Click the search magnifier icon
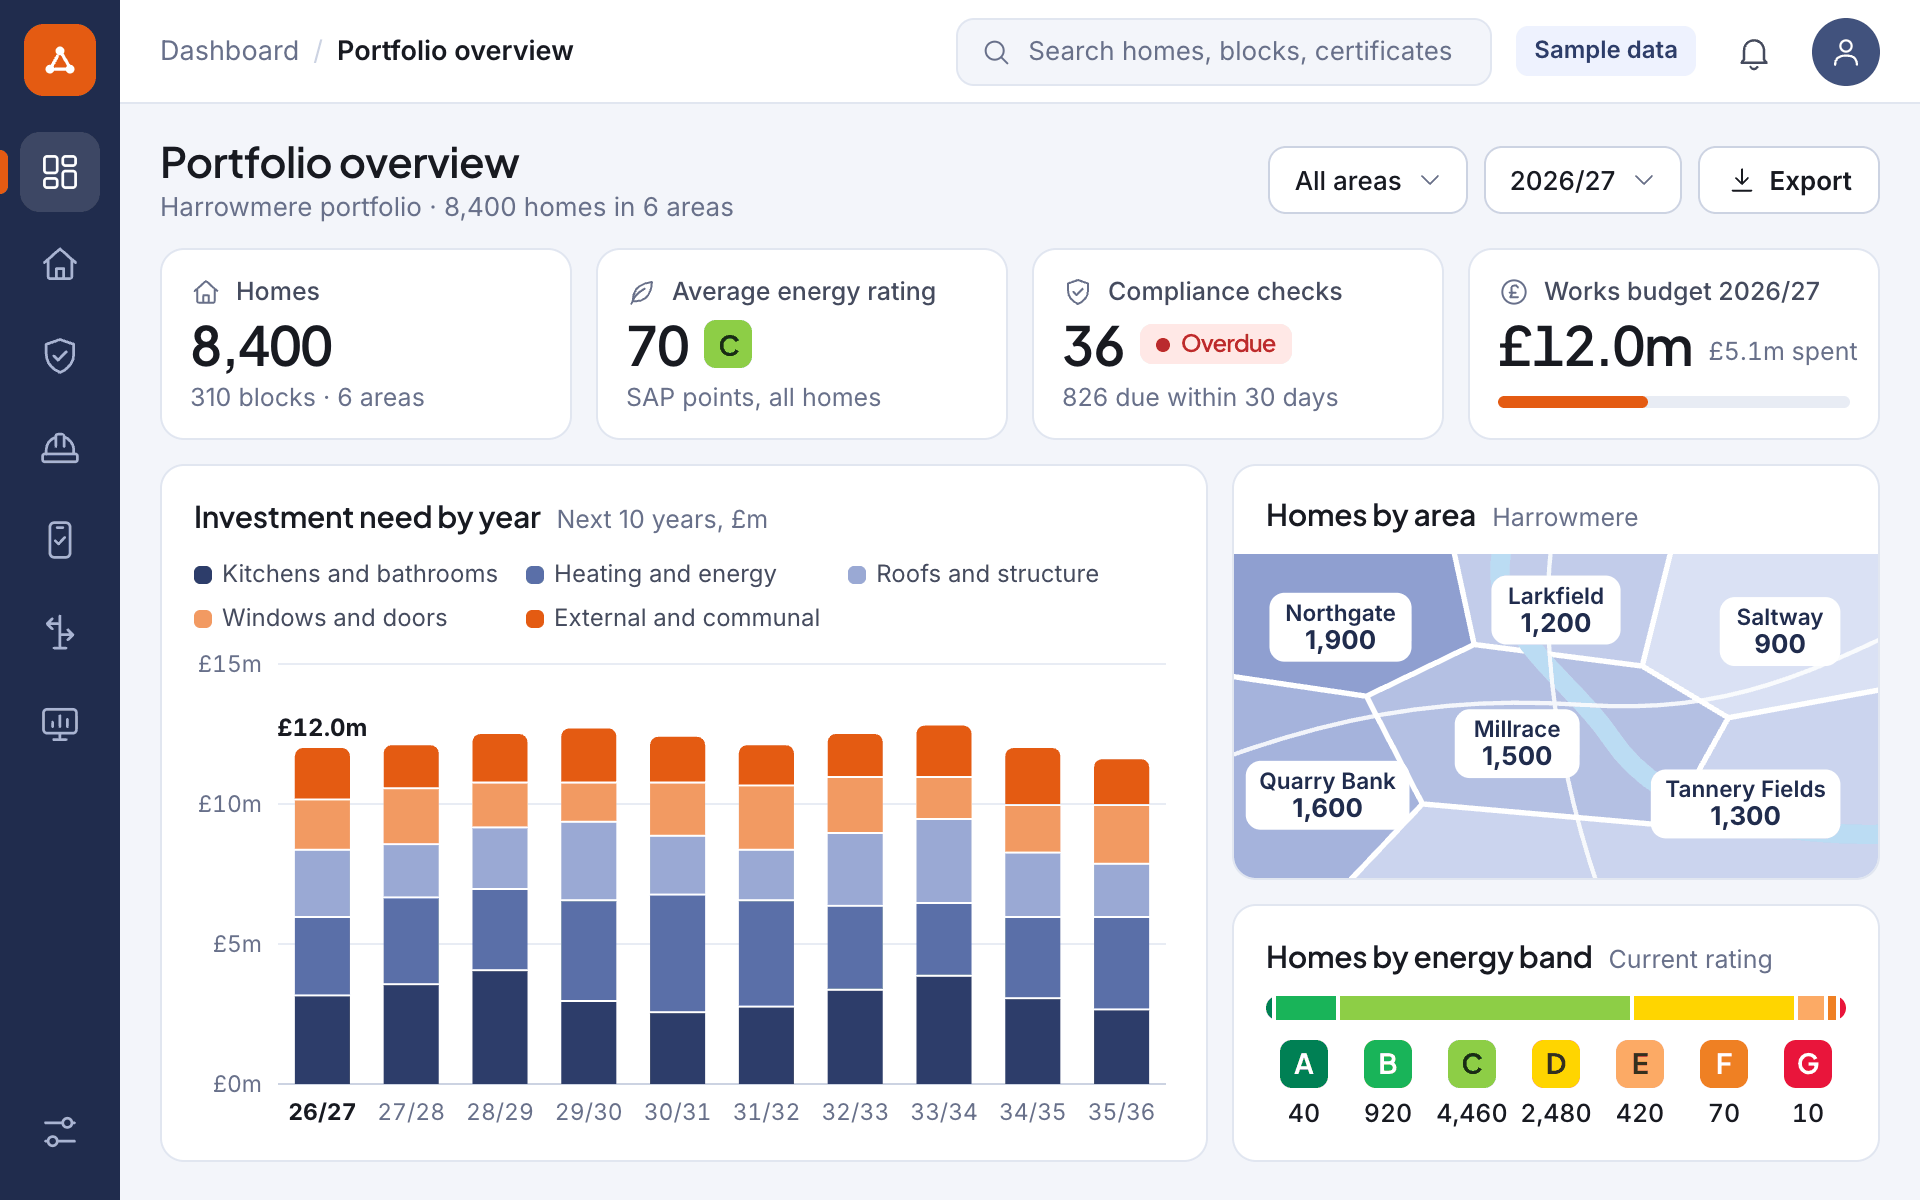The image size is (1920, 1200). pos(996,52)
